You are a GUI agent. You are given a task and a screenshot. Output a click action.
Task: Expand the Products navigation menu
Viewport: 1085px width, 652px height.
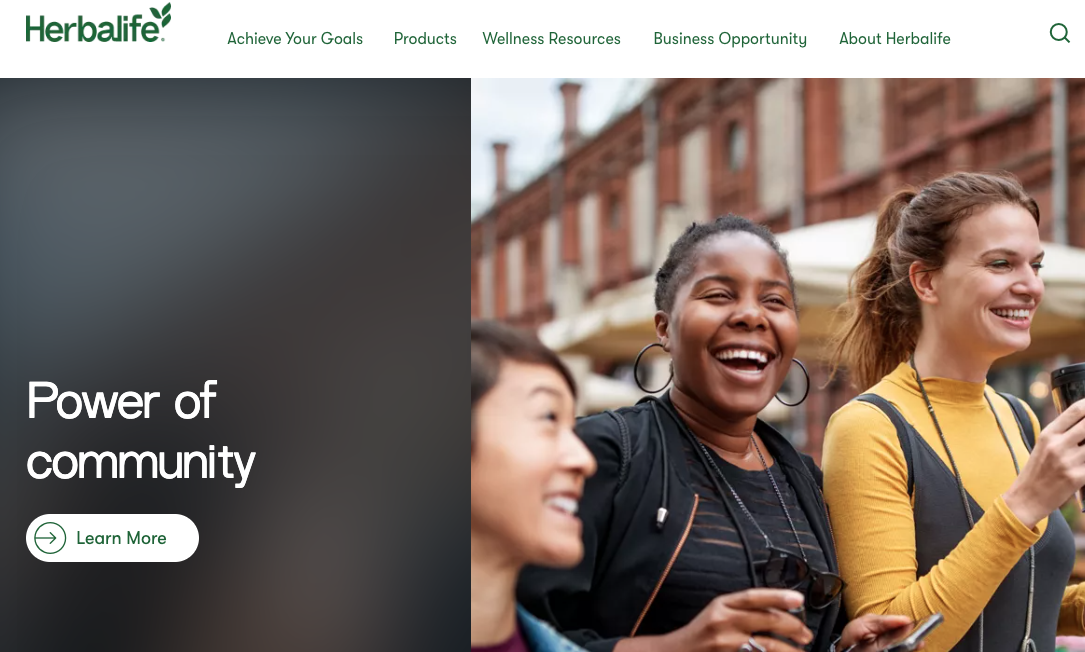click(x=425, y=39)
